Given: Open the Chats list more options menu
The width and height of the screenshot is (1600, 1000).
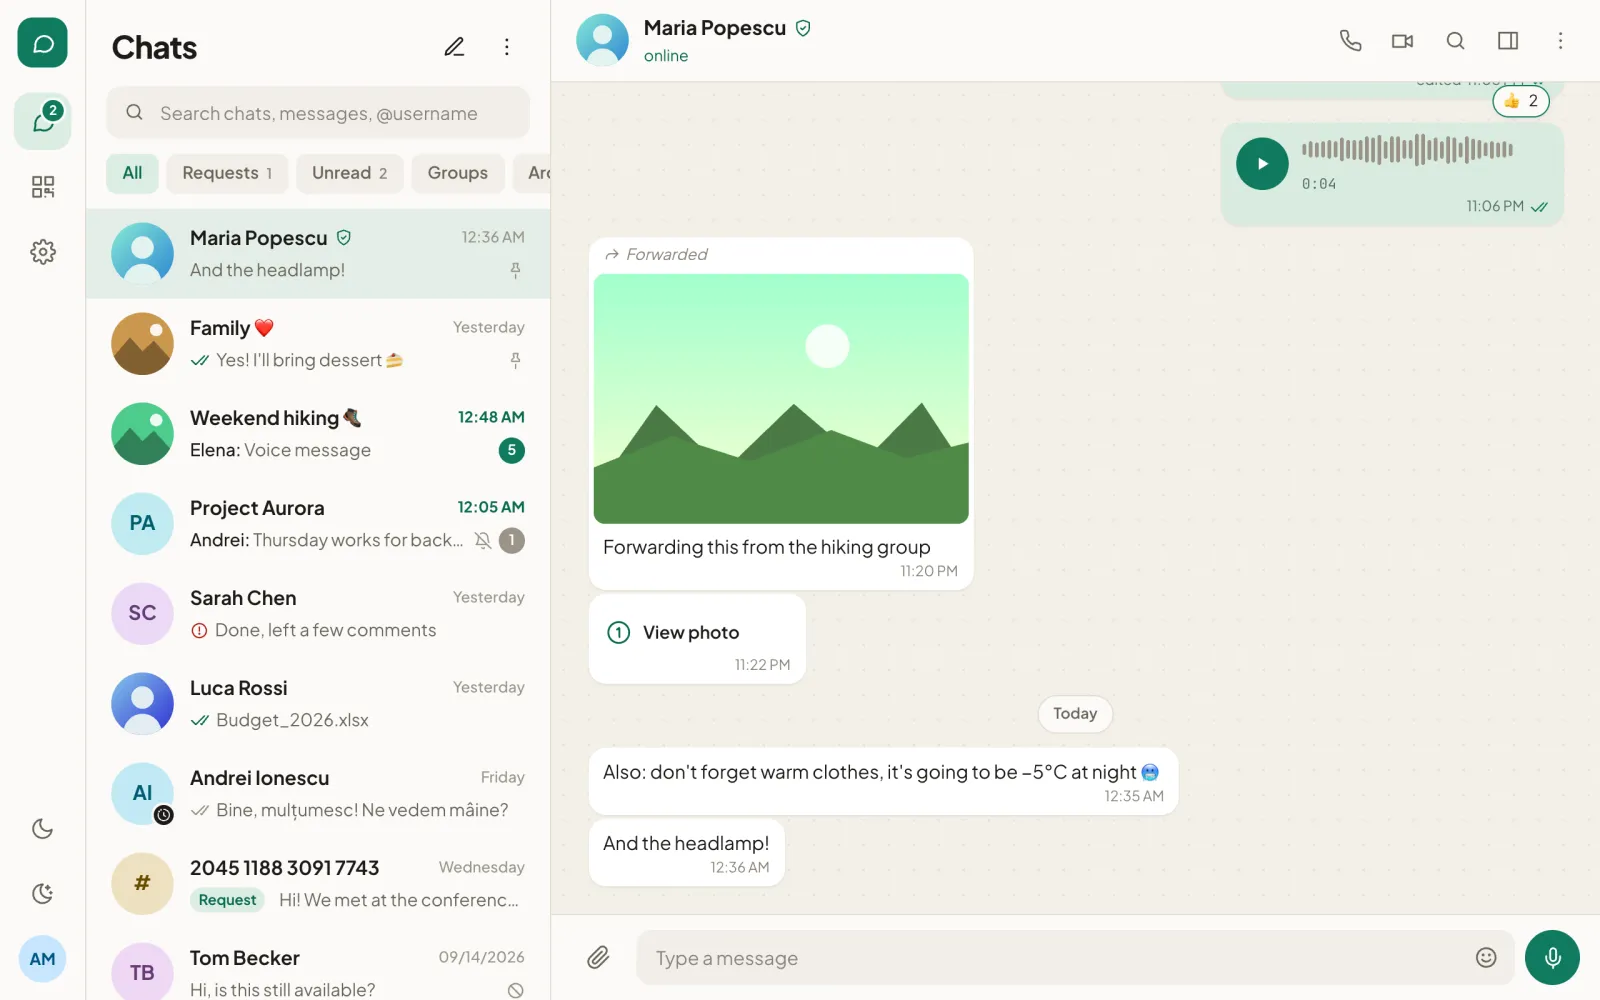Looking at the screenshot, I should (x=507, y=47).
